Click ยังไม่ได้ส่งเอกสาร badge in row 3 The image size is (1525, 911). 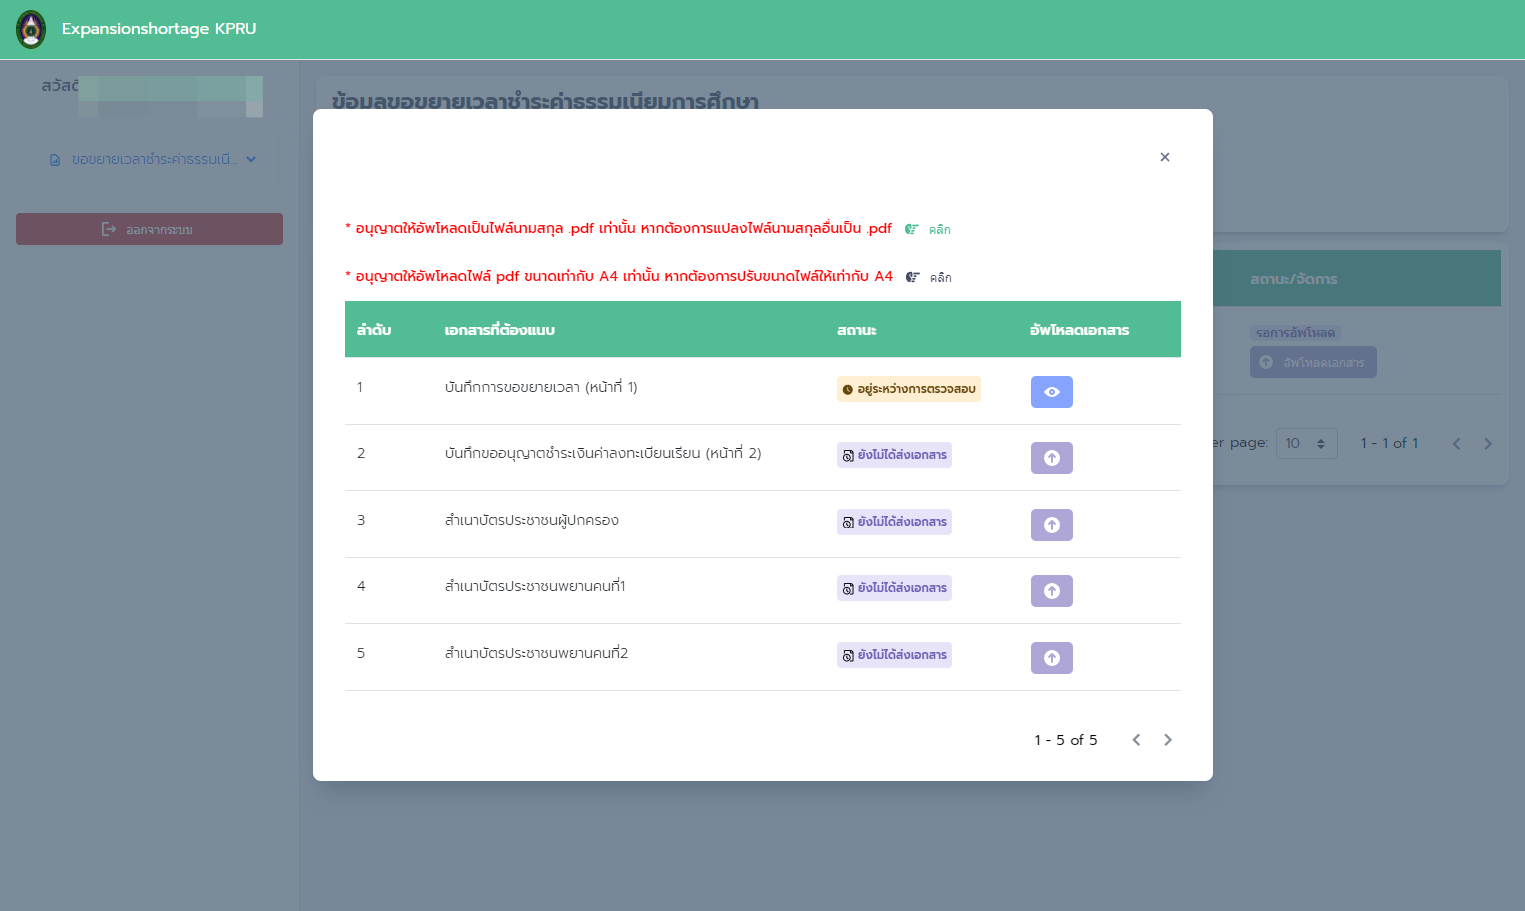click(894, 522)
